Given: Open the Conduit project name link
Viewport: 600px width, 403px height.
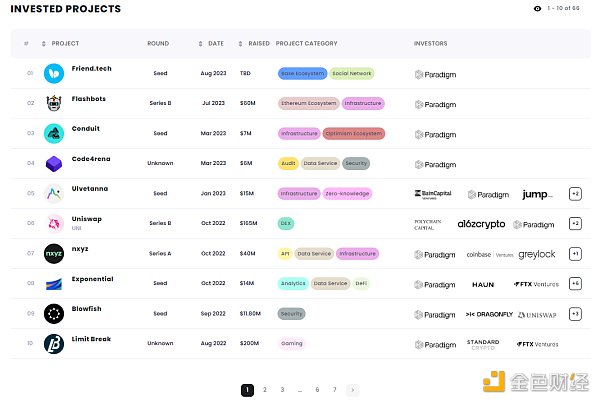Looking at the screenshot, I should (86, 129).
